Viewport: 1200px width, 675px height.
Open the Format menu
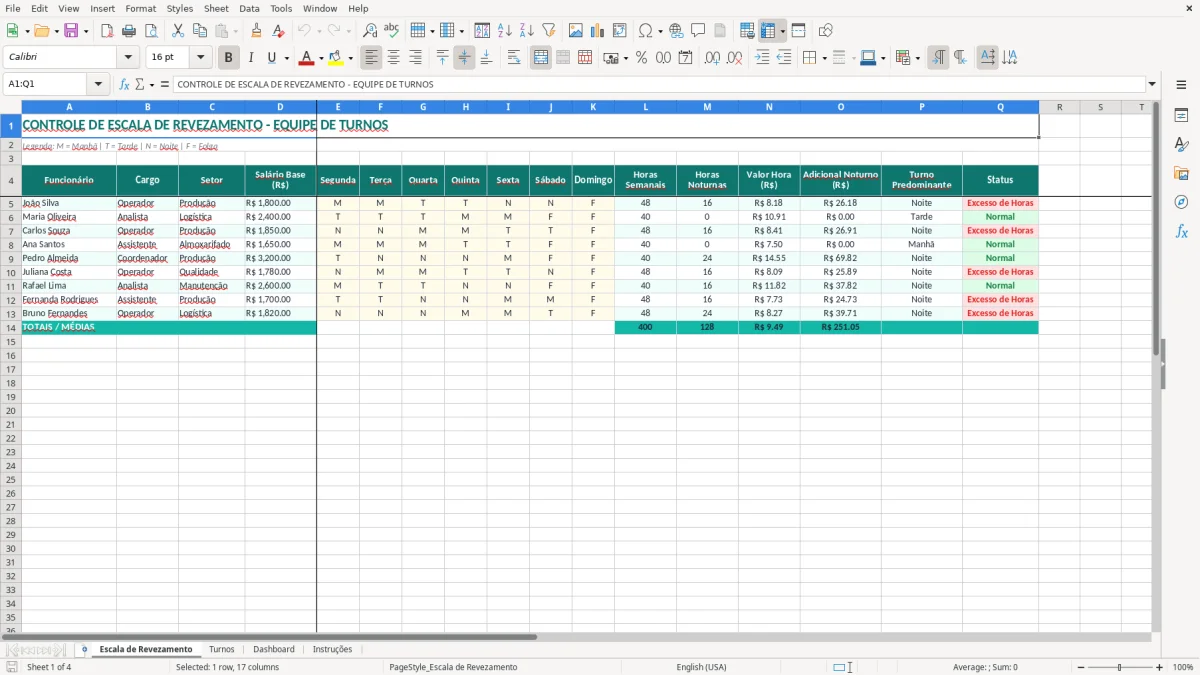(x=140, y=8)
